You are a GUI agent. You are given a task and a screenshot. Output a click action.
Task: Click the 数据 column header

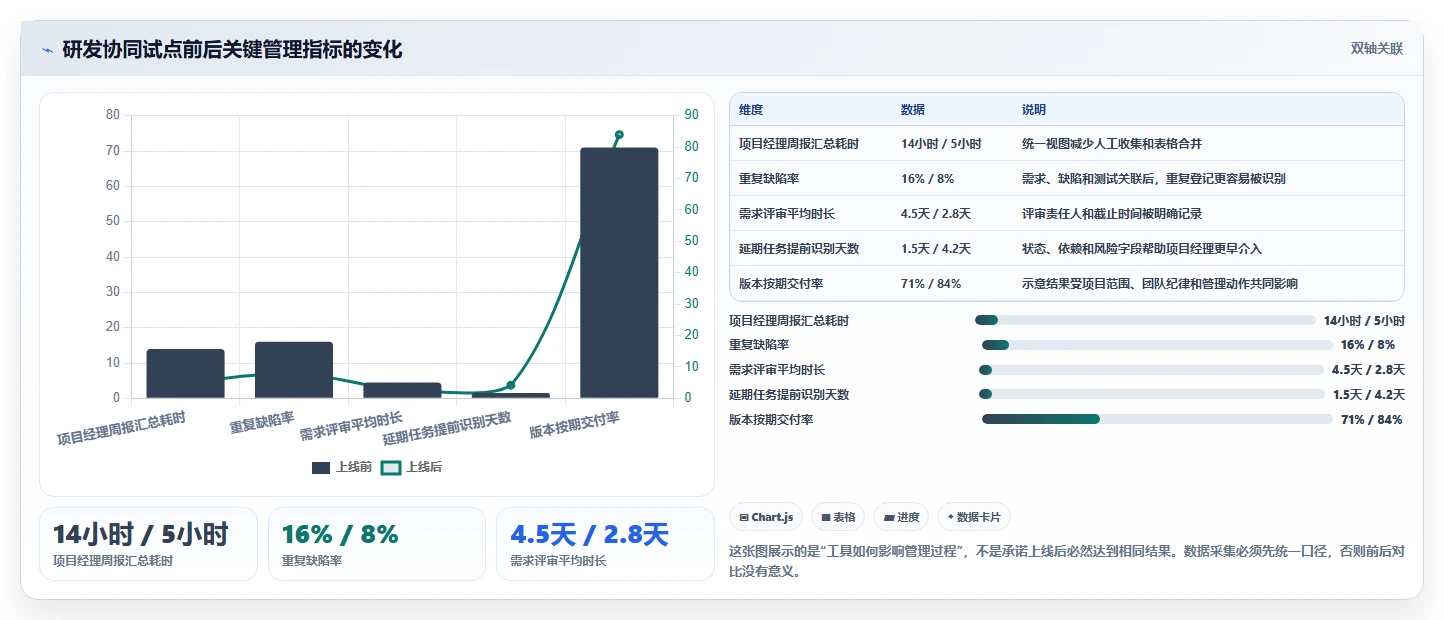point(913,110)
